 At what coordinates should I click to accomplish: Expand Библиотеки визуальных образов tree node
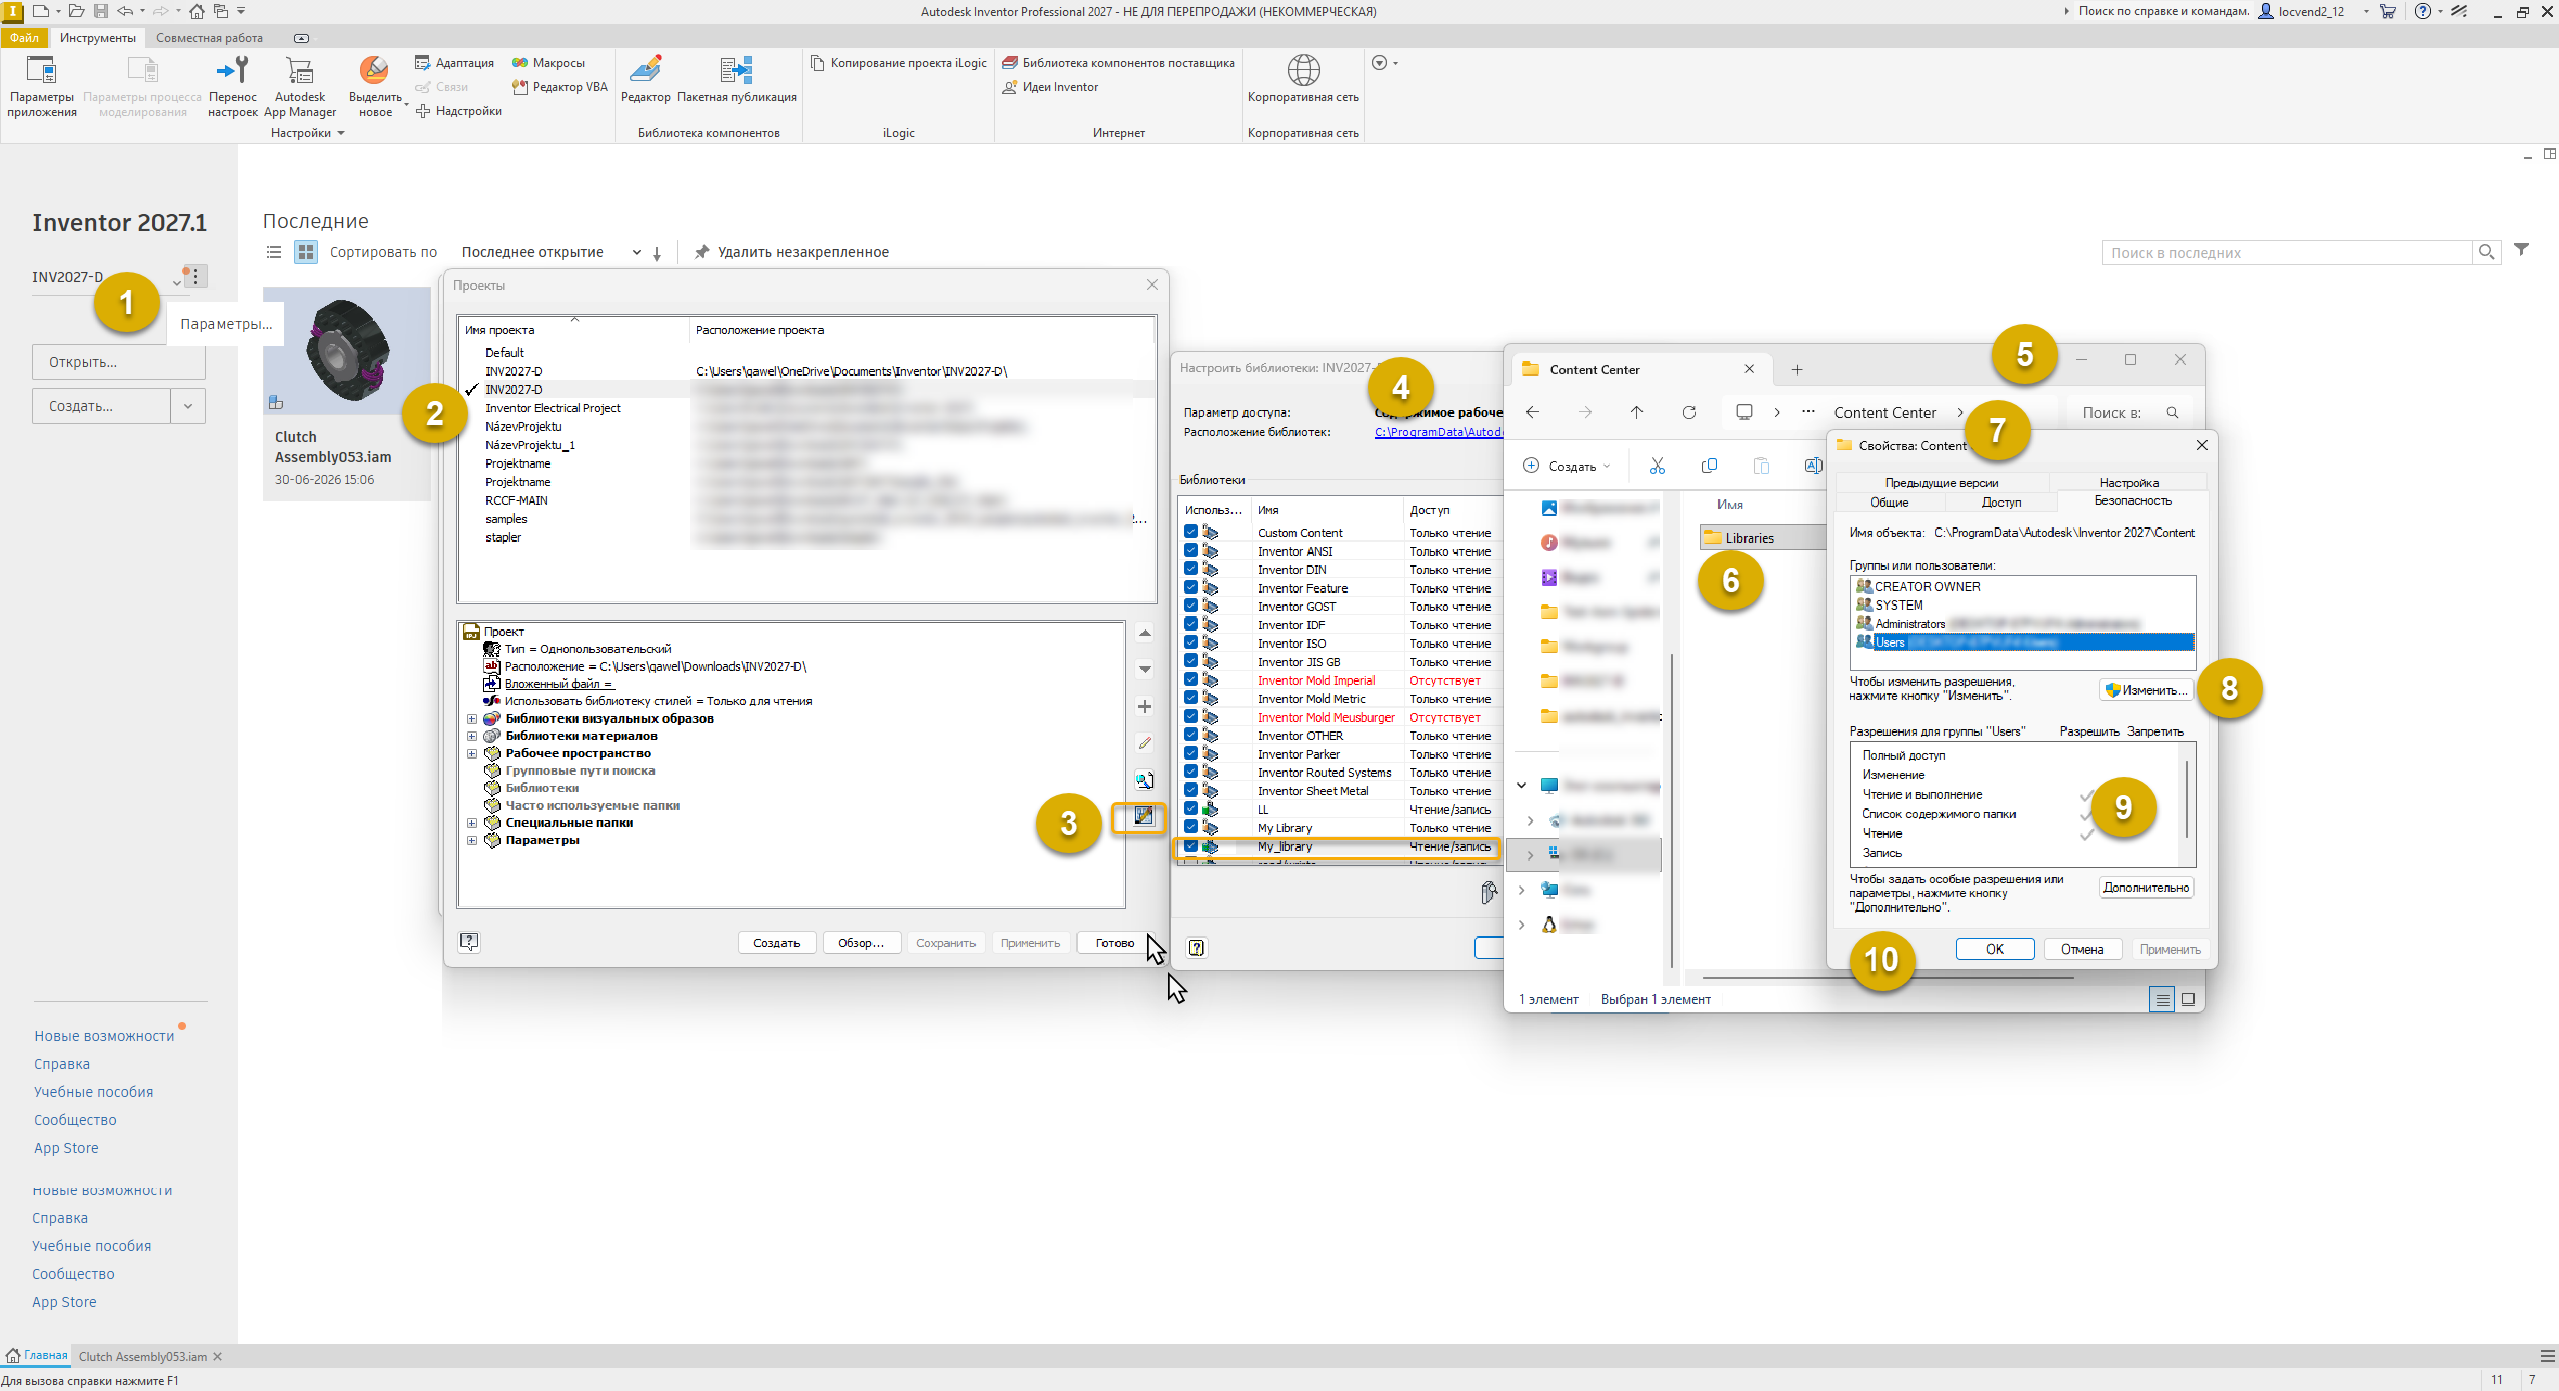tap(472, 719)
